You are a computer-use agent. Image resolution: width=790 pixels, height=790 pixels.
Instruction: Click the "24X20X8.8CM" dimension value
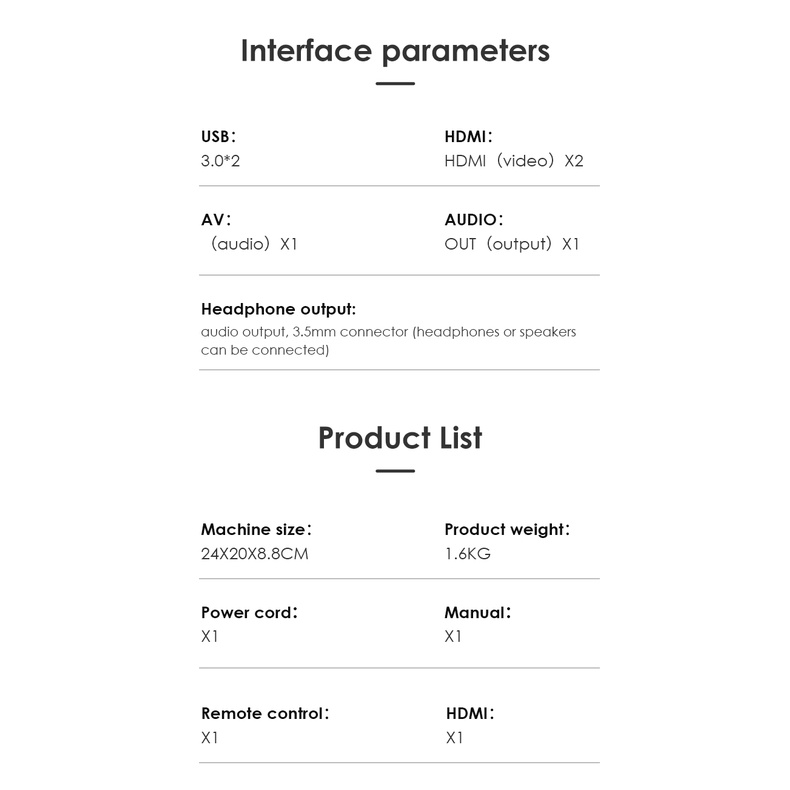[x=254, y=554]
